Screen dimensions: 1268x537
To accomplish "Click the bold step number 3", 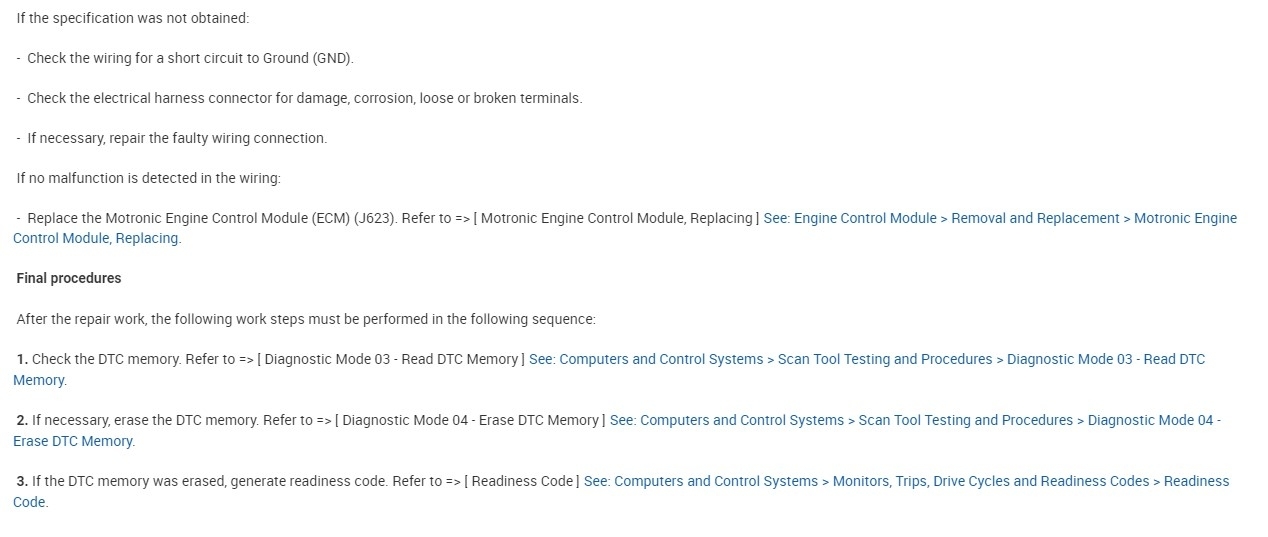I will click(x=22, y=481).
